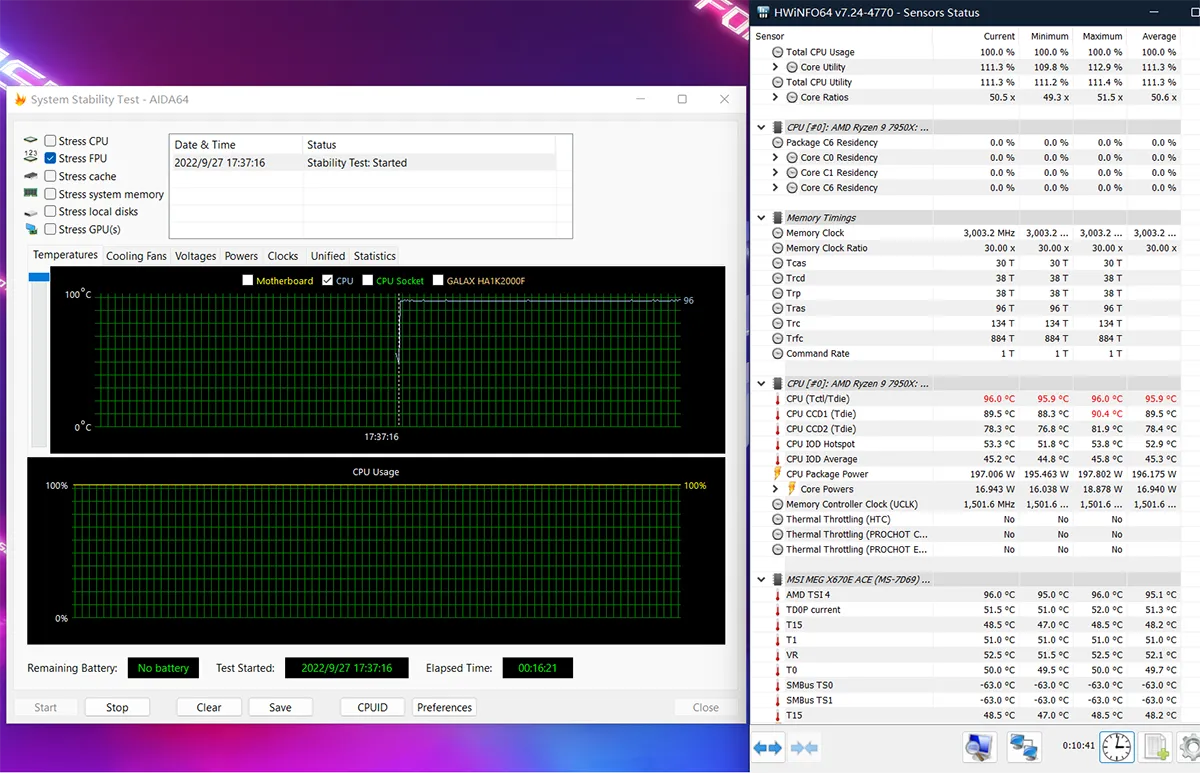Viewport: 1200px width, 773px height.
Task: Click the vertical slider left of temperature graph
Action: pyautogui.click(x=39, y=359)
